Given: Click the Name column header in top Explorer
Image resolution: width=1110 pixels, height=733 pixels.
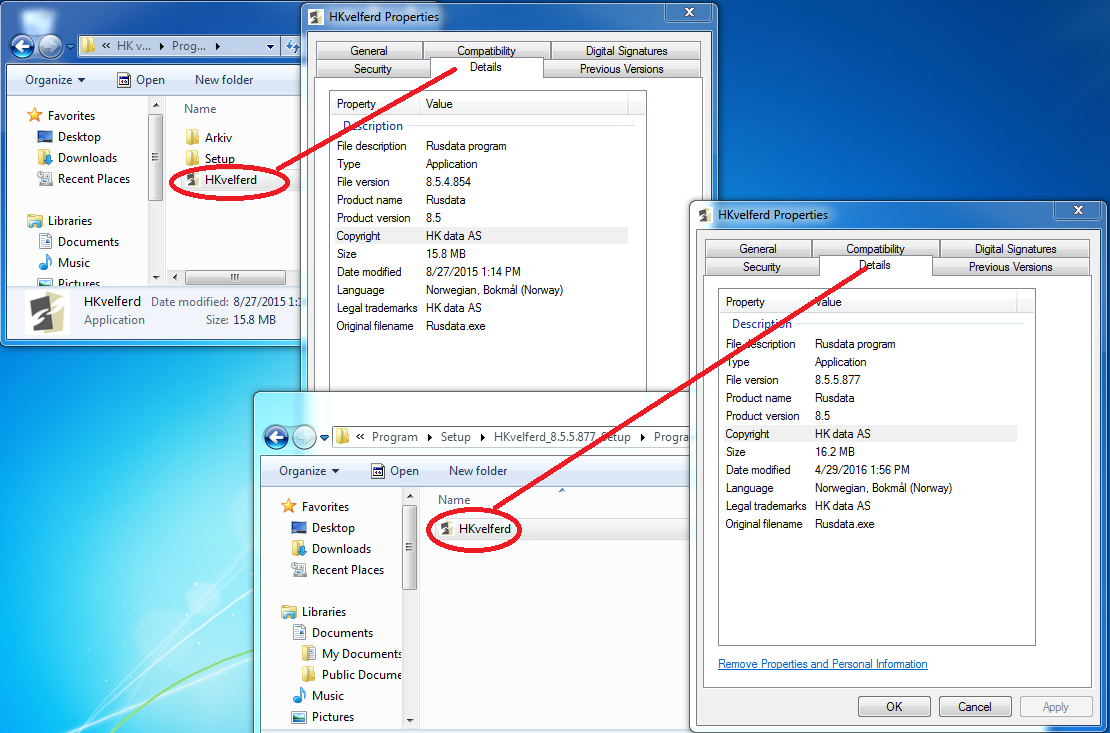Looking at the screenshot, I should coord(200,109).
